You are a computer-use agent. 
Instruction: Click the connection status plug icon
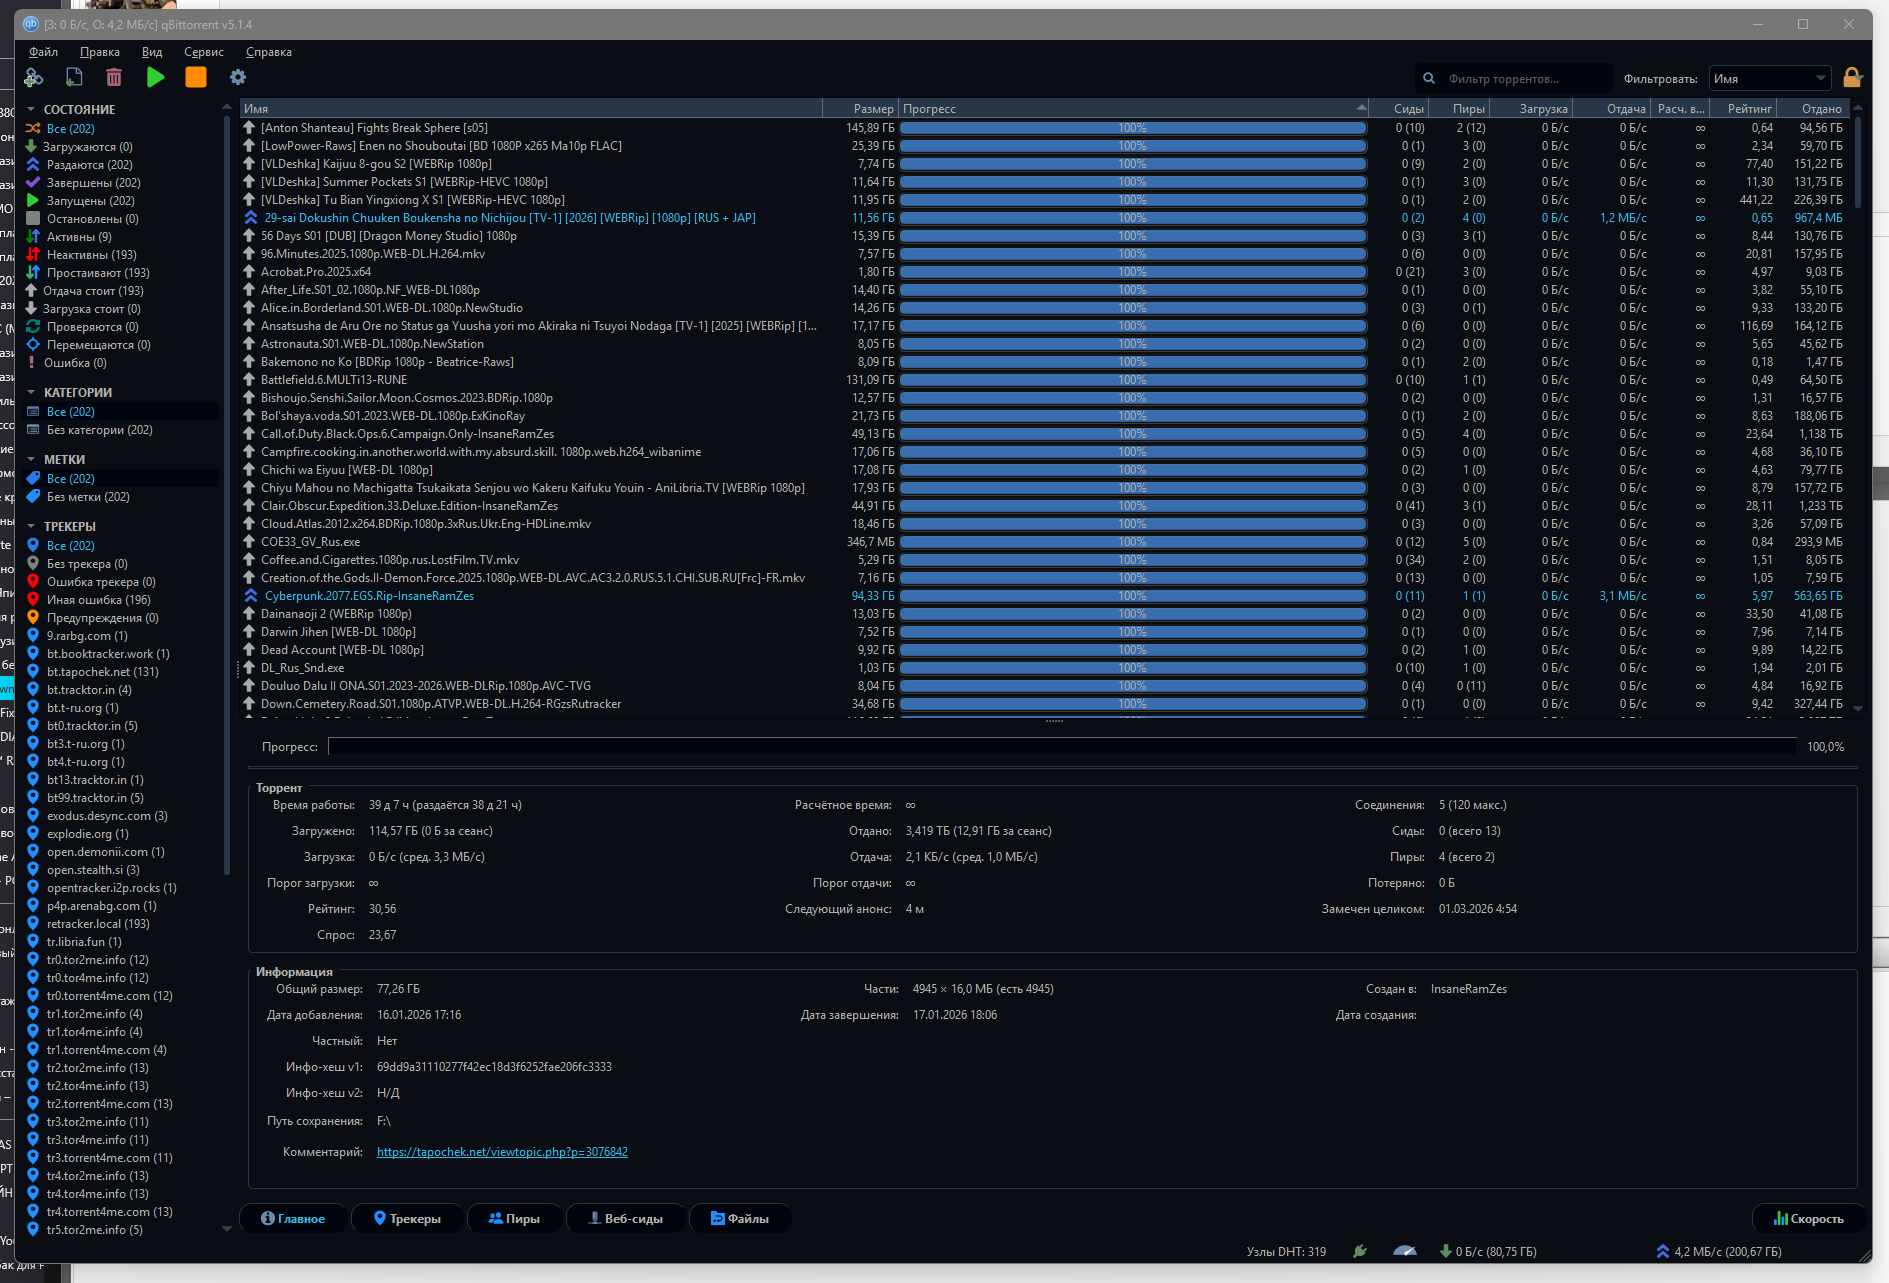[x=1360, y=1251]
